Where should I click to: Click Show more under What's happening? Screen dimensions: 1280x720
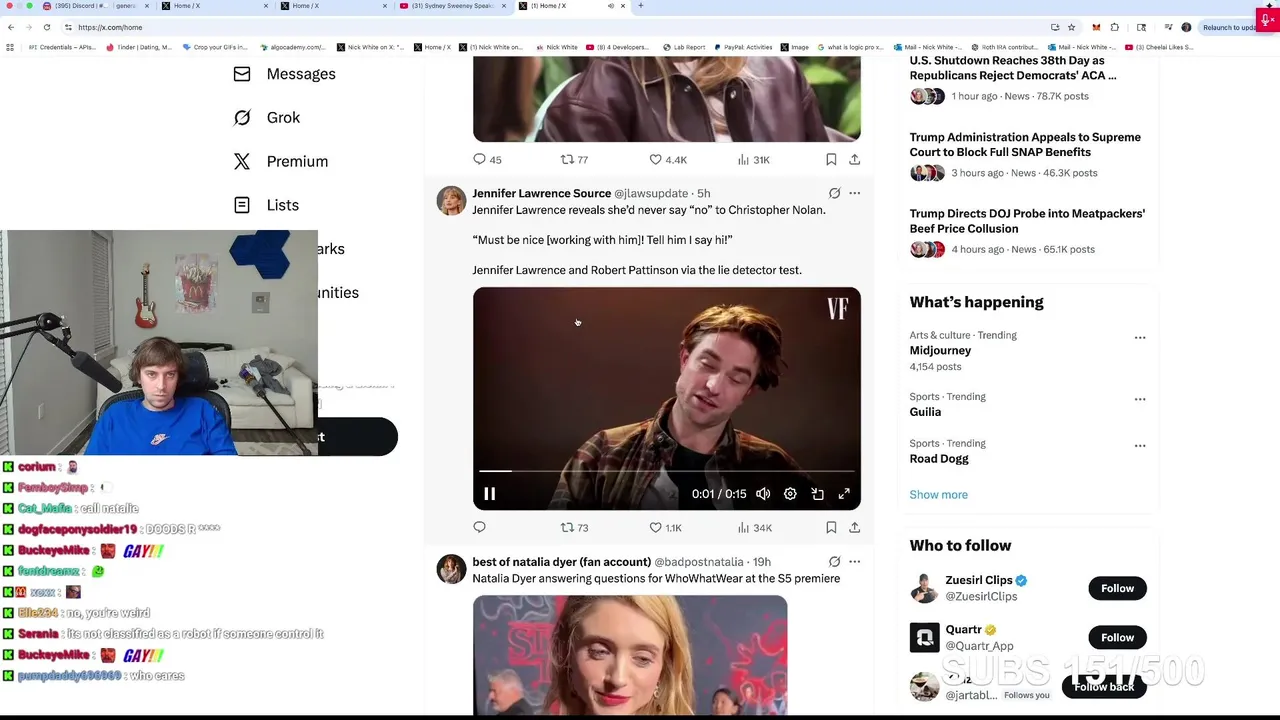pos(938,495)
